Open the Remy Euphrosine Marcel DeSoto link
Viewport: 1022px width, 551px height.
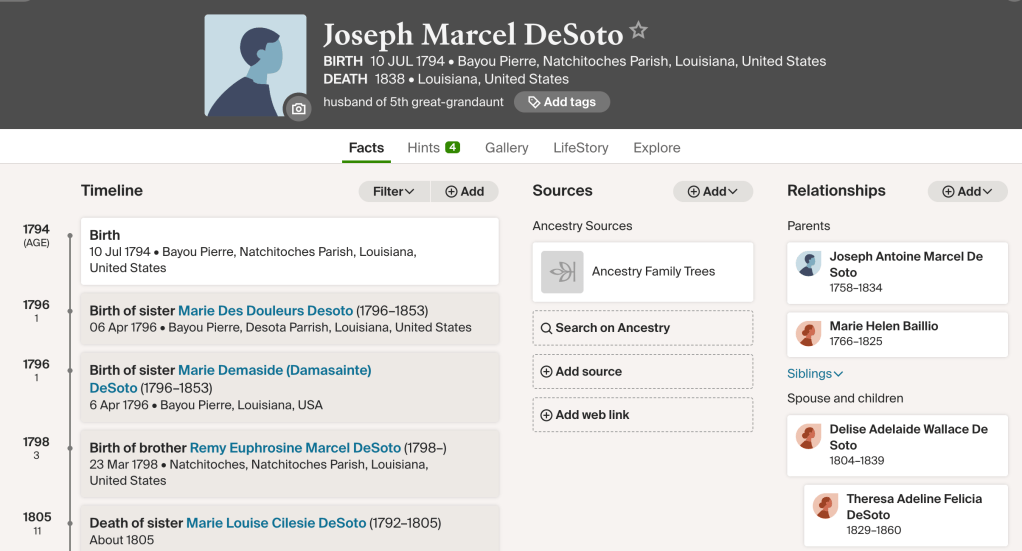tap(295, 448)
